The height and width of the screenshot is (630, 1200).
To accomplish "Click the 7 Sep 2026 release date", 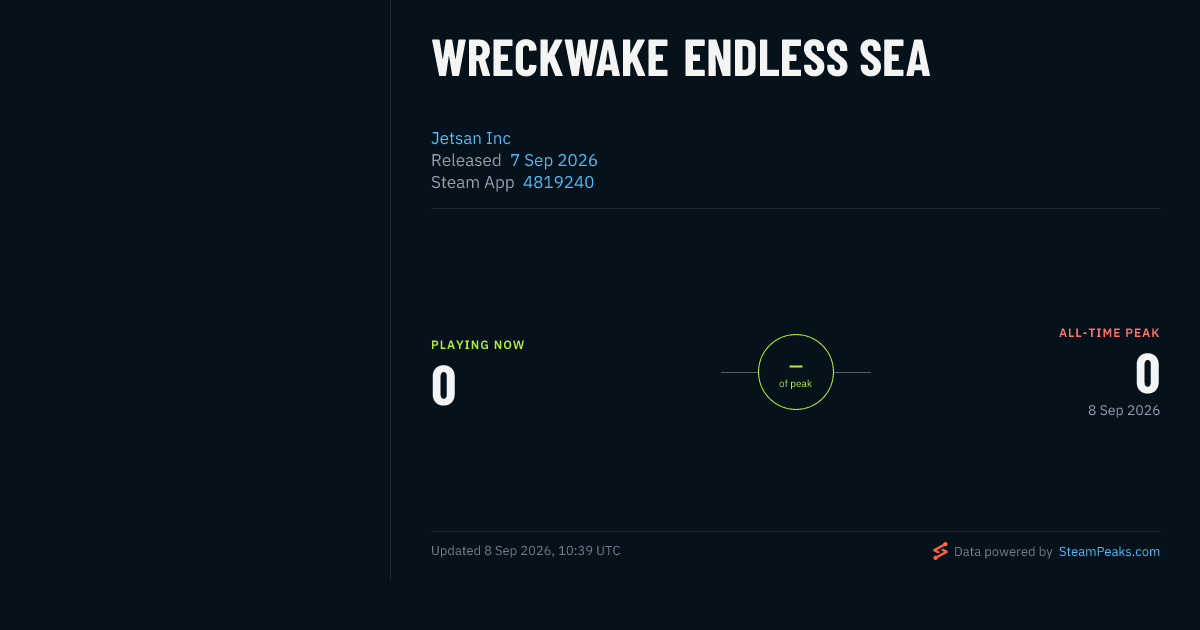I will [554, 160].
